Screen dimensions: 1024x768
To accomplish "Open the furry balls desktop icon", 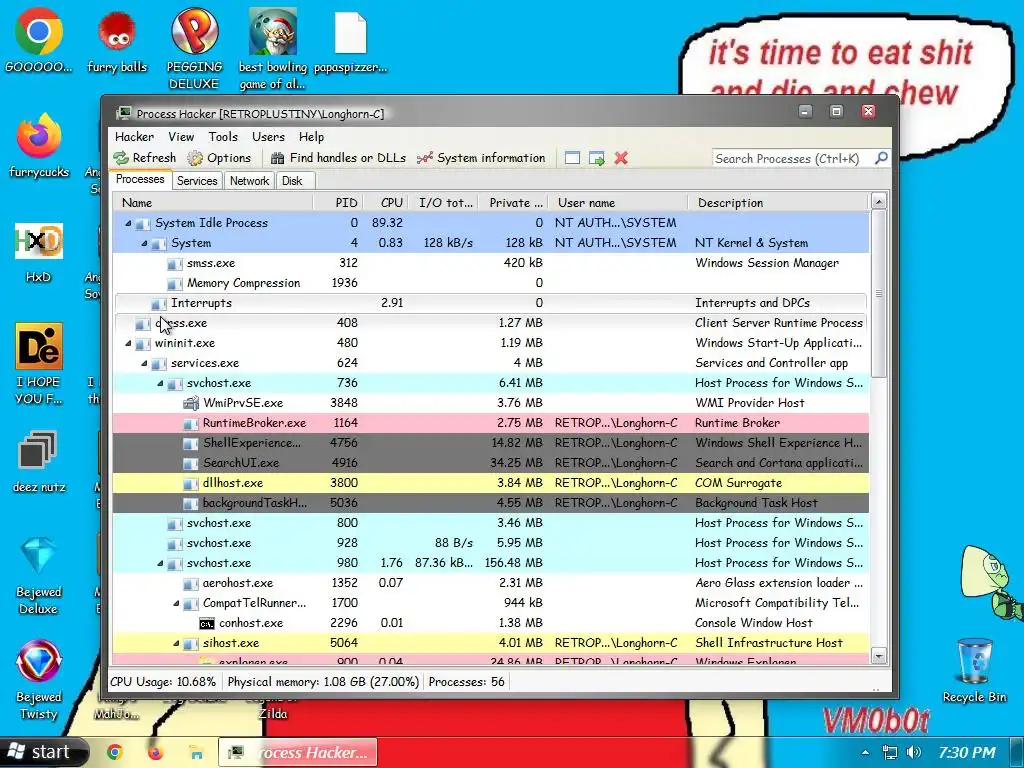I will click(x=117, y=42).
